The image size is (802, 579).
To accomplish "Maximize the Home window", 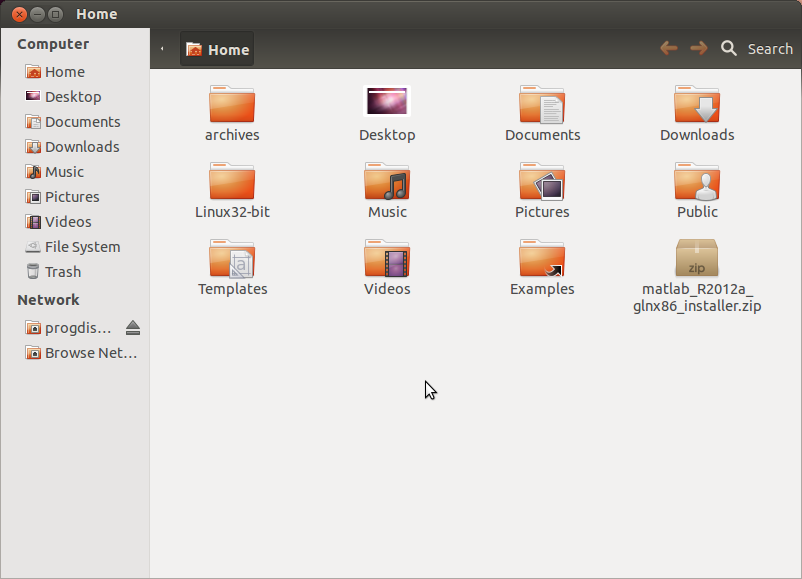I will pos(55,14).
